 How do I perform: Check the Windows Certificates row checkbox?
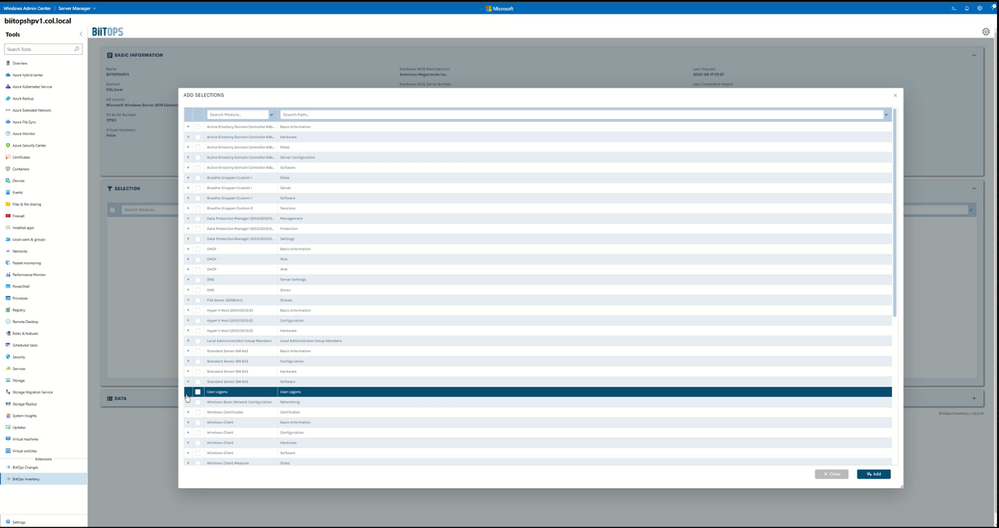coord(198,412)
